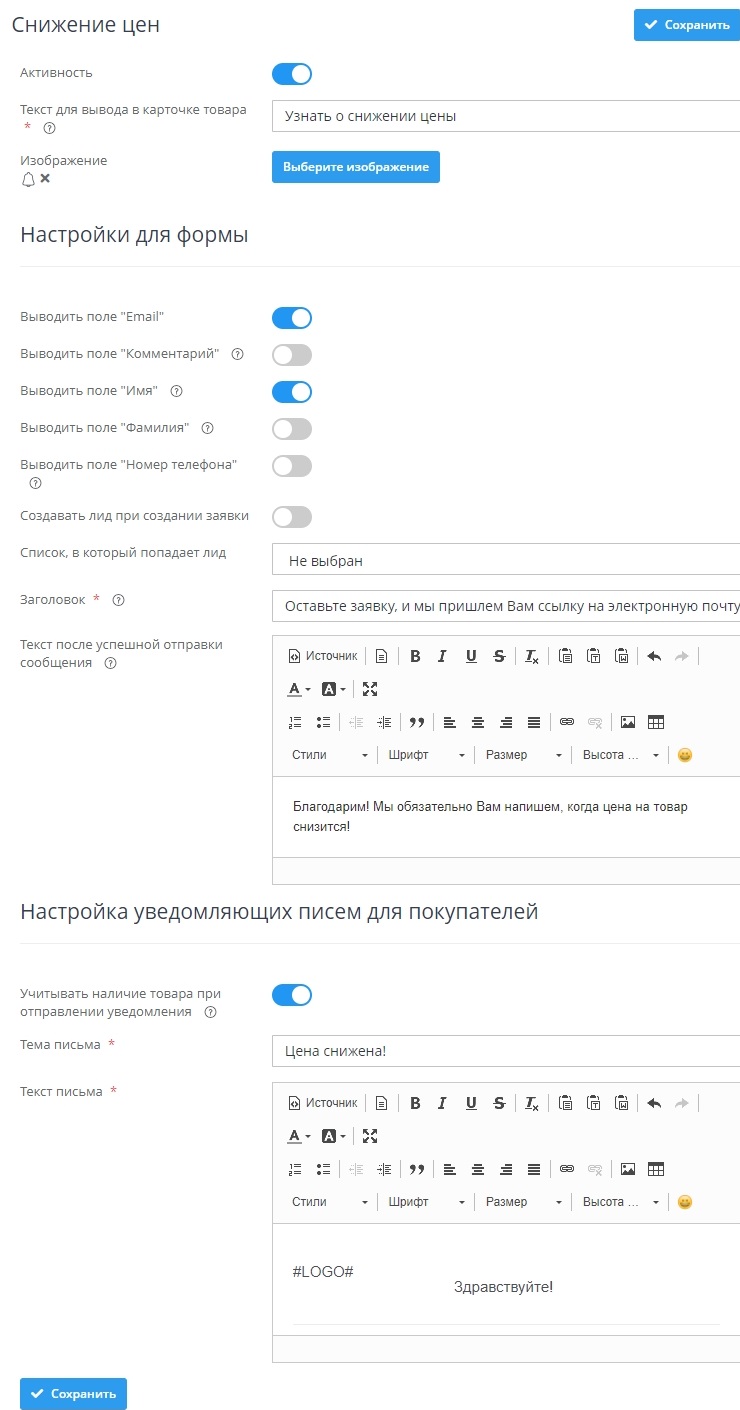Open lead list dropdown "Не выбран"

(x=505, y=561)
